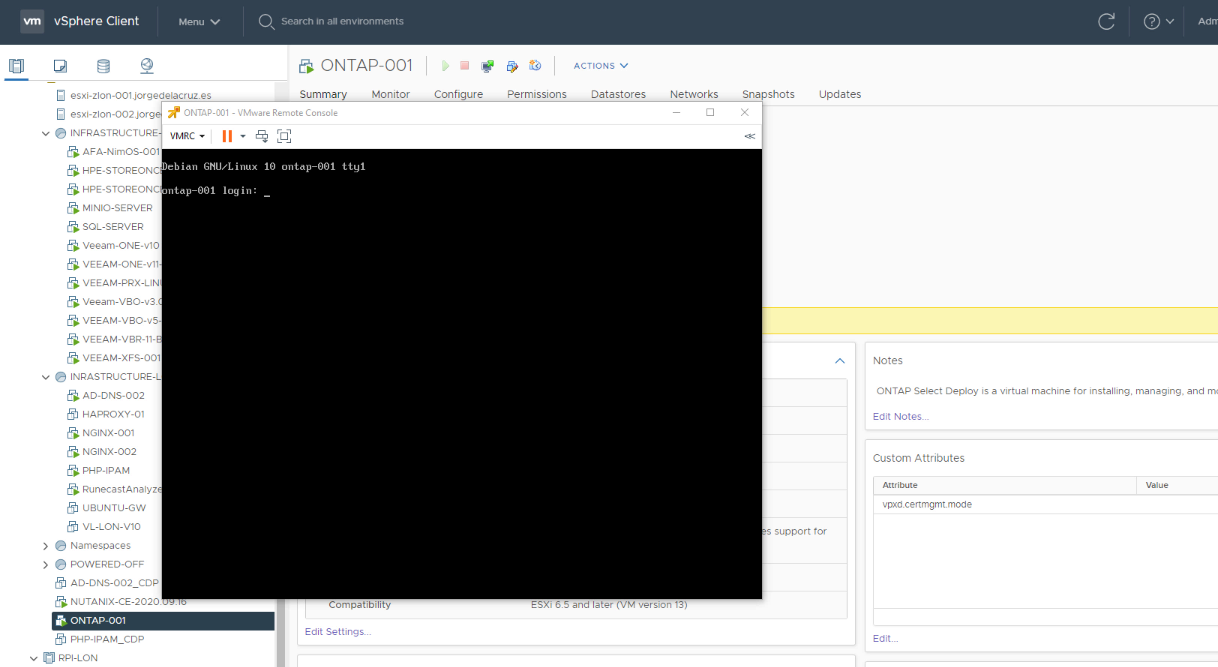This screenshot has width=1218, height=667.
Task: Select the AD-DNS-002_CDP VM
Action: 114,583
